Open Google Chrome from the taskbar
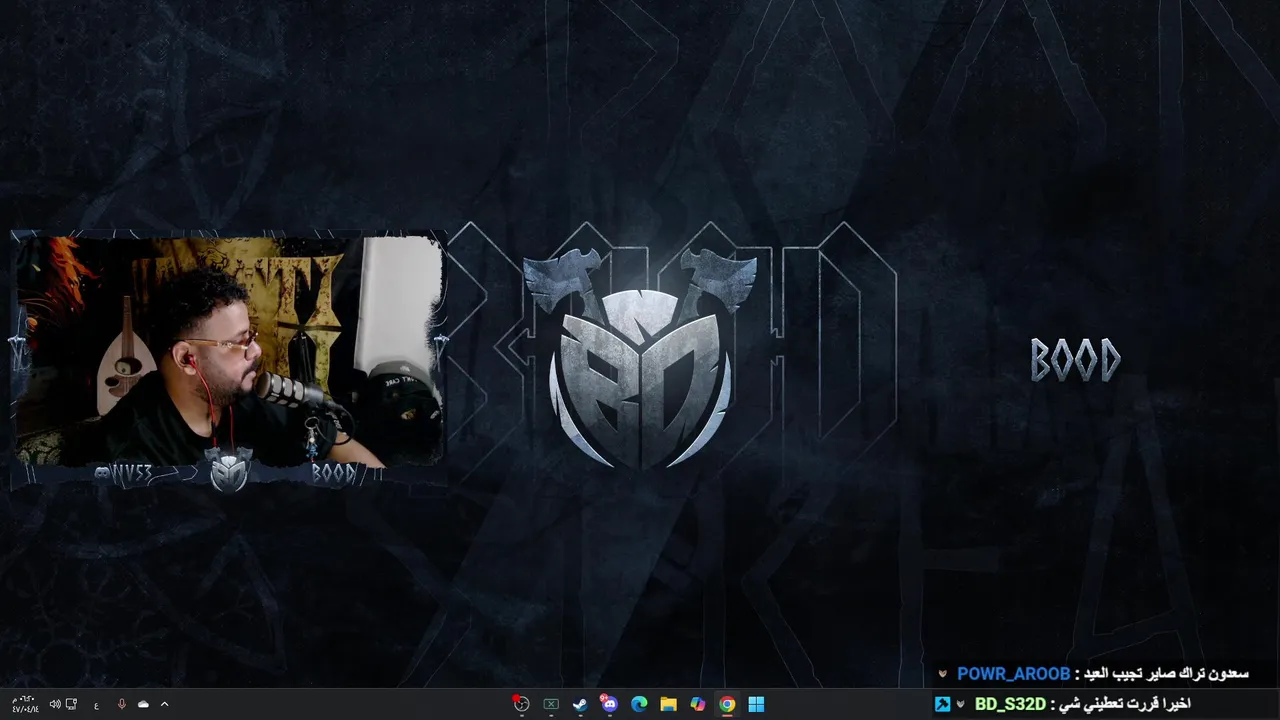This screenshot has width=1280, height=720. tap(727, 704)
